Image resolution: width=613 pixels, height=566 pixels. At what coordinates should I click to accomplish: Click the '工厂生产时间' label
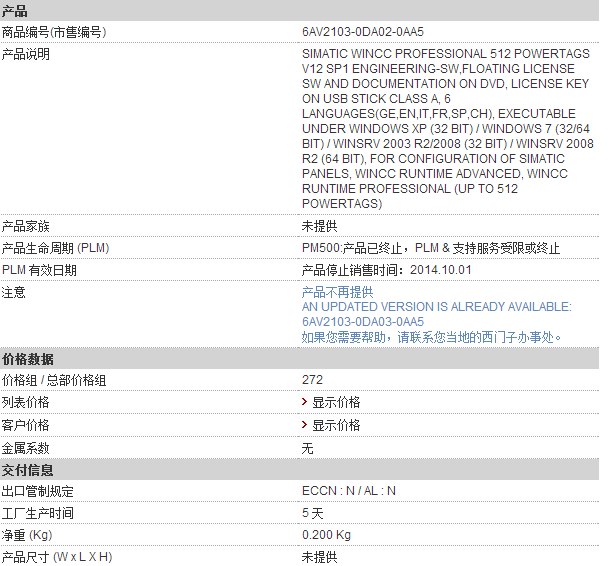[x=38, y=513]
